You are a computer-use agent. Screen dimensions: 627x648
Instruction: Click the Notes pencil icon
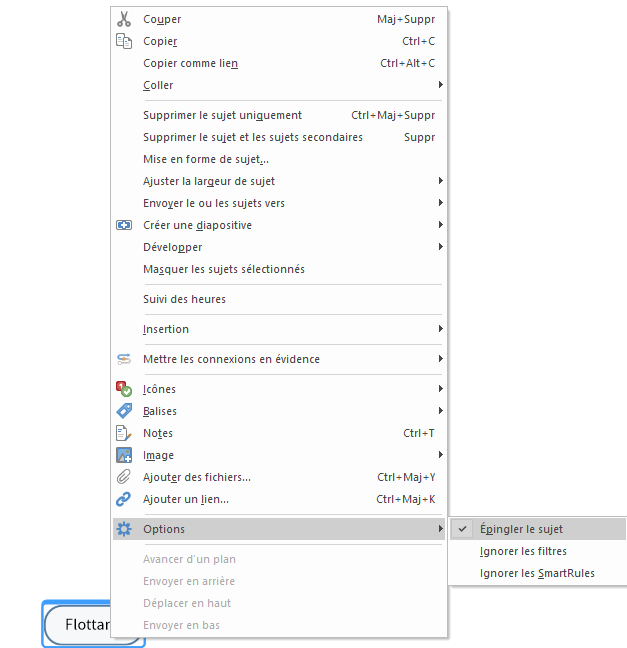click(124, 433)
